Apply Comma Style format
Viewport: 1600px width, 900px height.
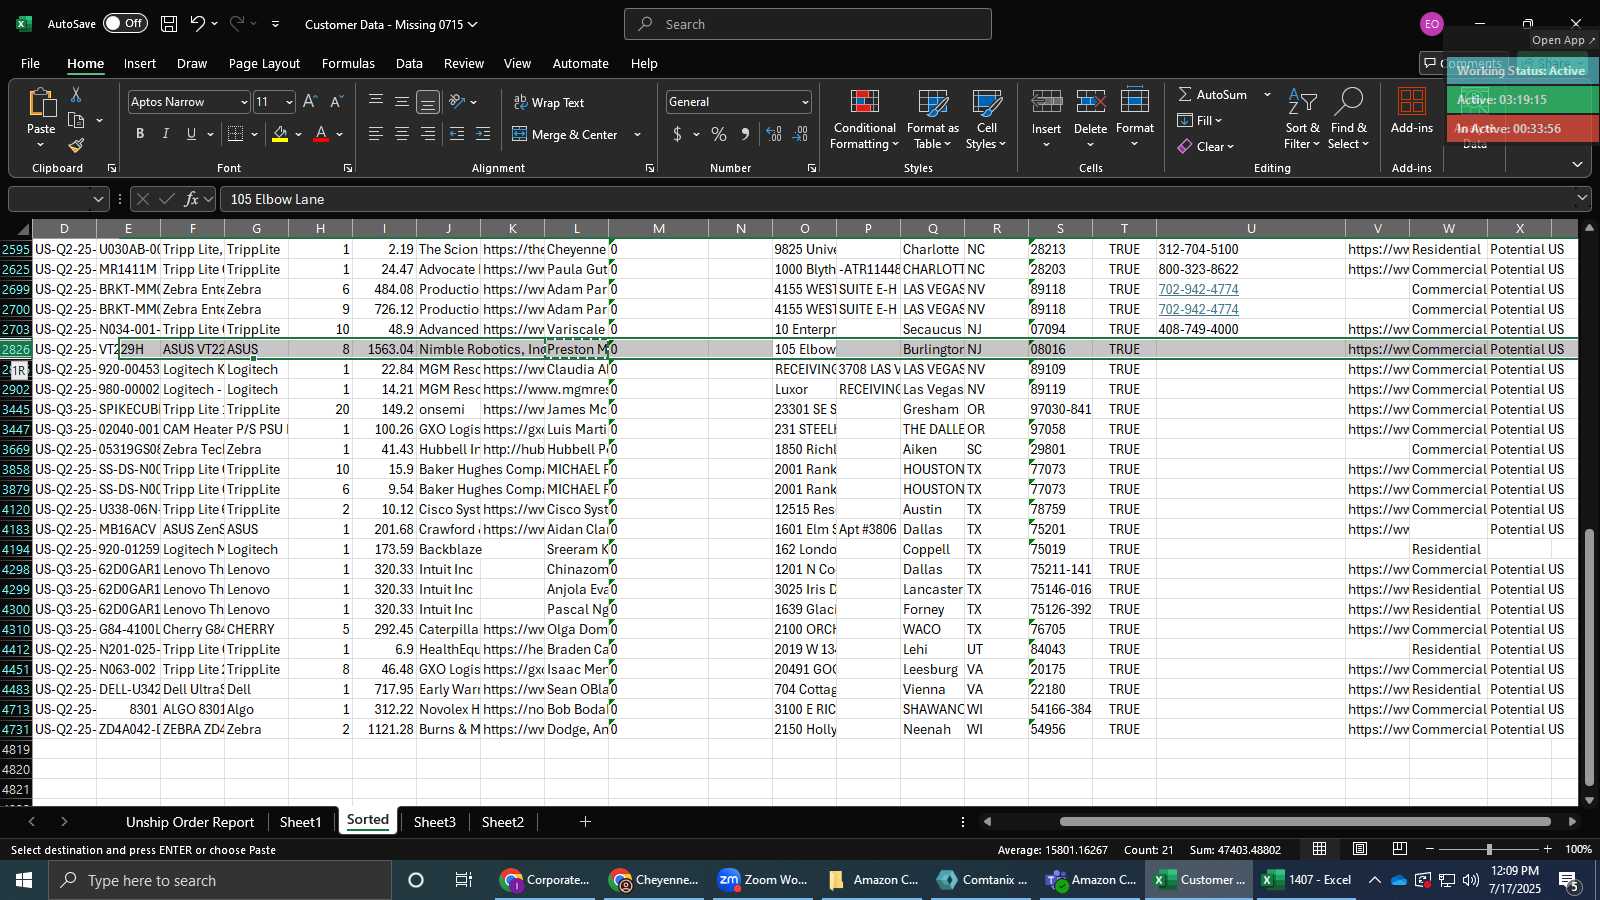coord(745,134)
